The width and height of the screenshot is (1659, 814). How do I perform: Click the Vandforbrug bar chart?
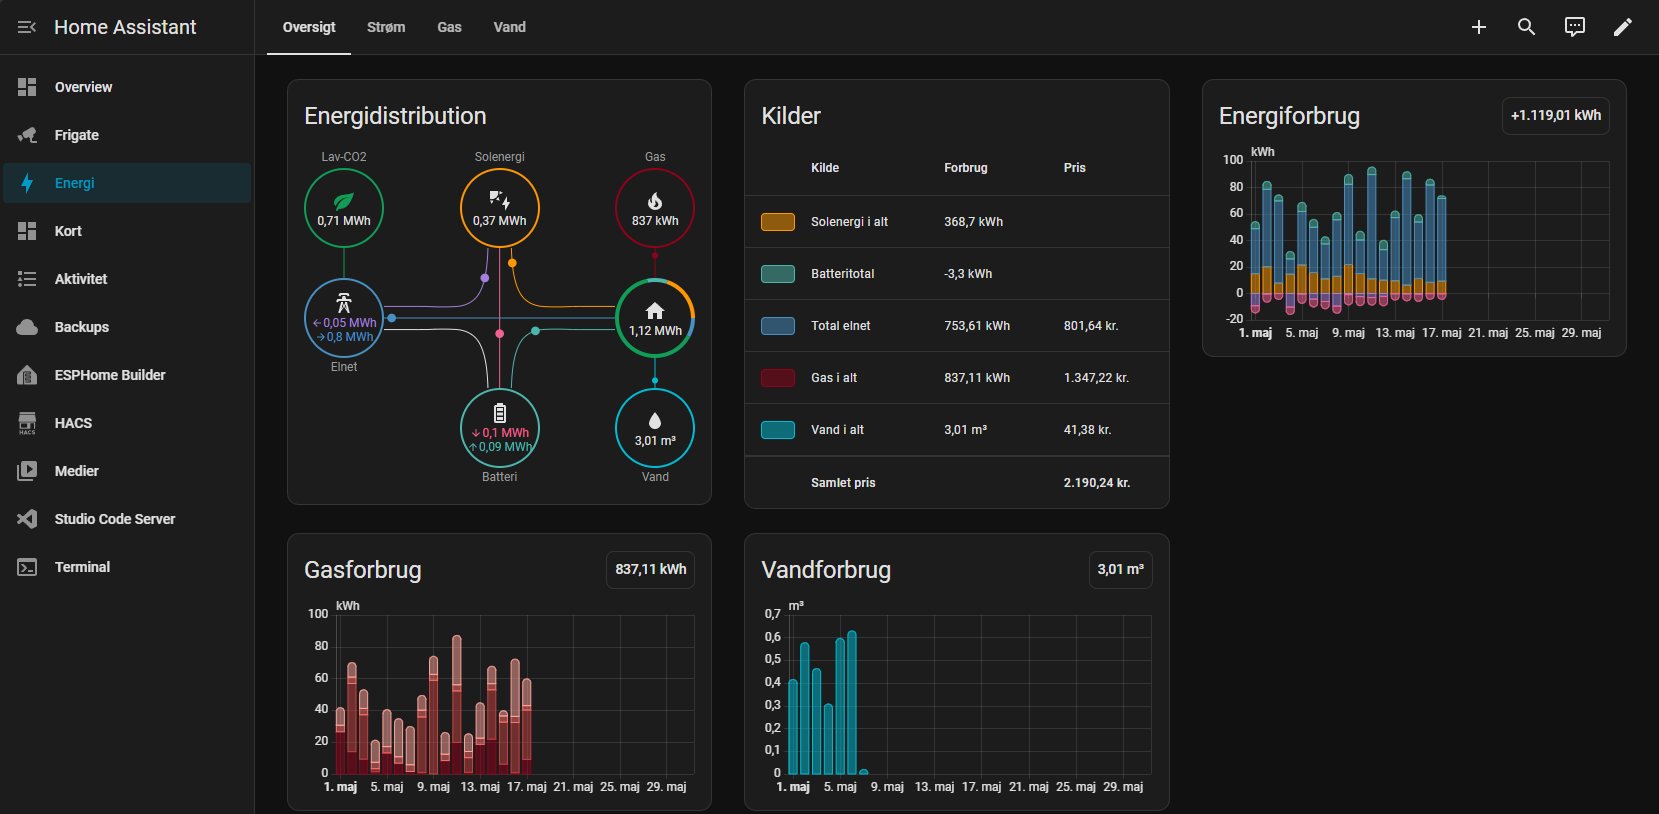pyautogui.click(x=957, y=697)
